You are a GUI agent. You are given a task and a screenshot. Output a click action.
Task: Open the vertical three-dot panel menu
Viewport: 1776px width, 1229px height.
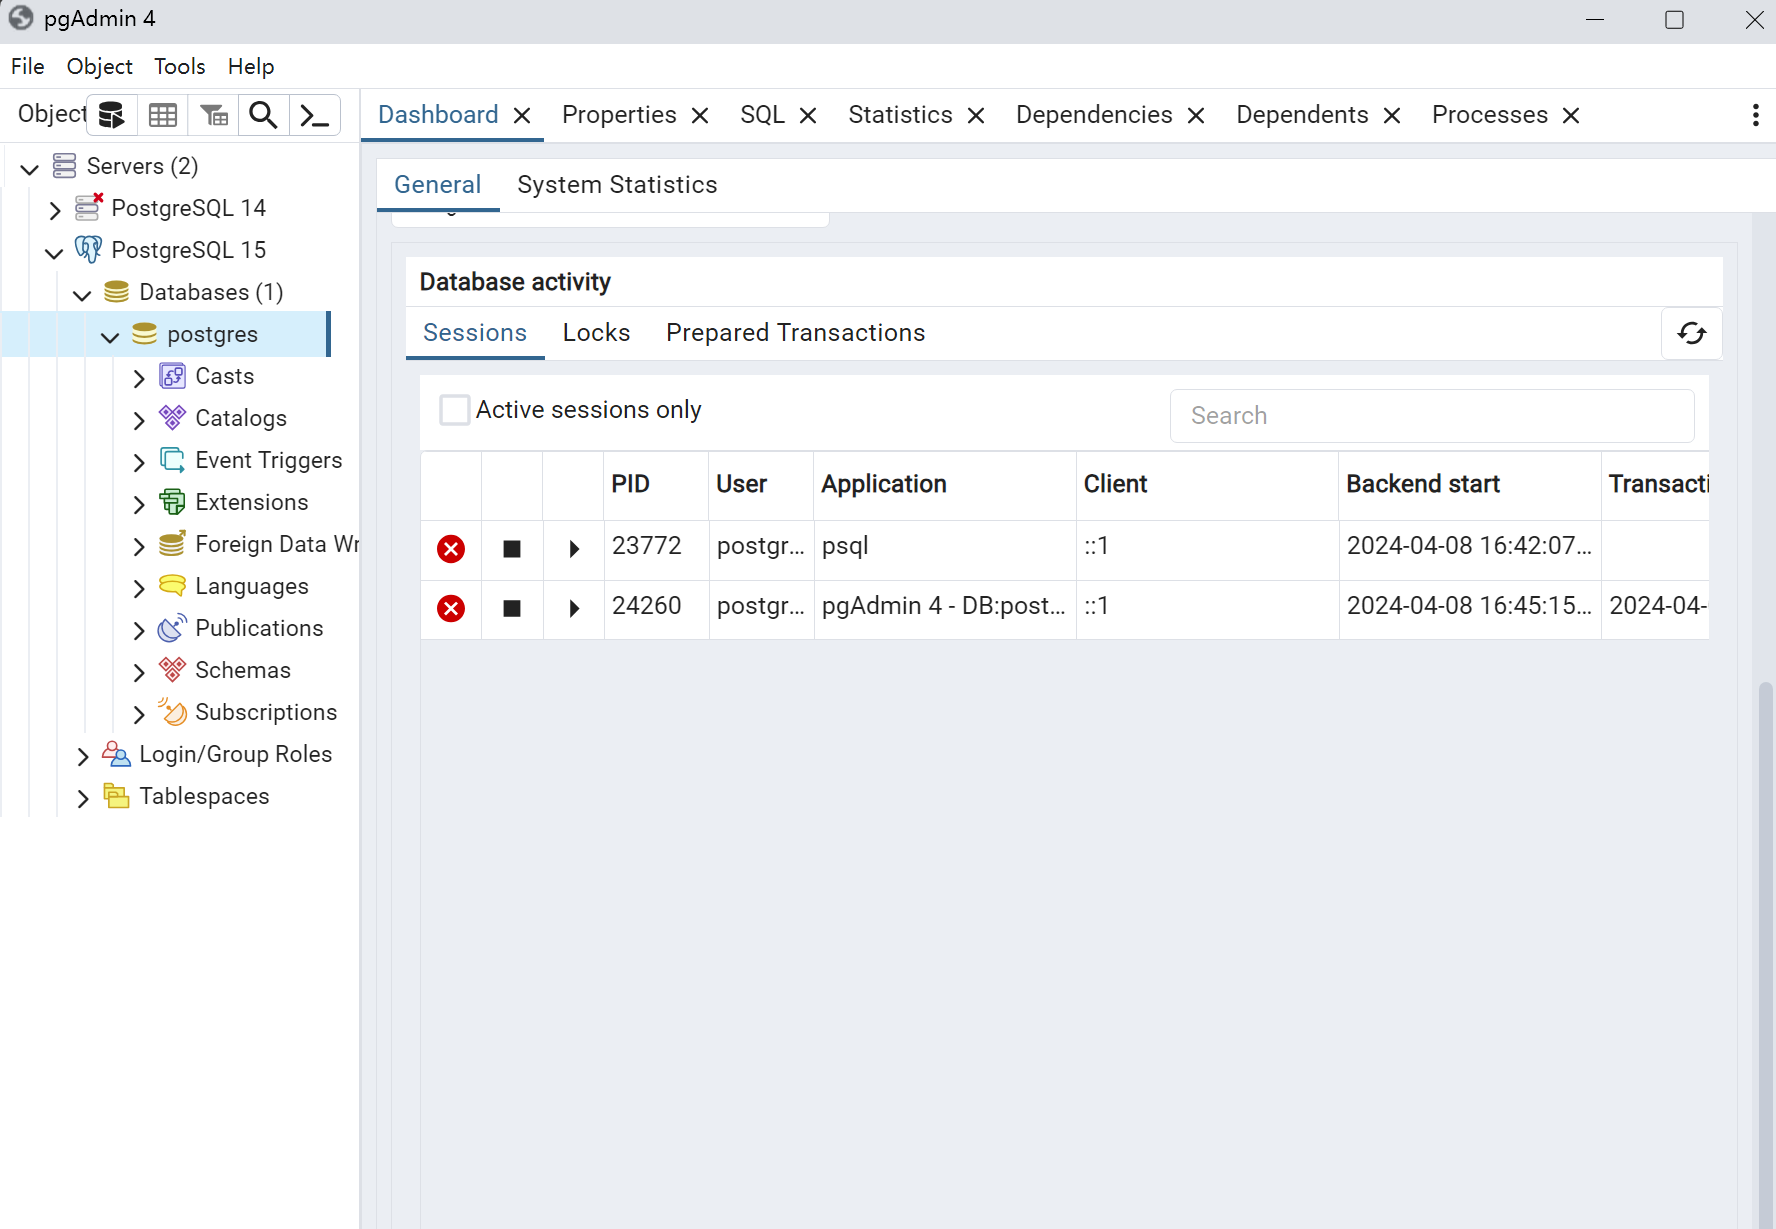(x=1755, y=115)
